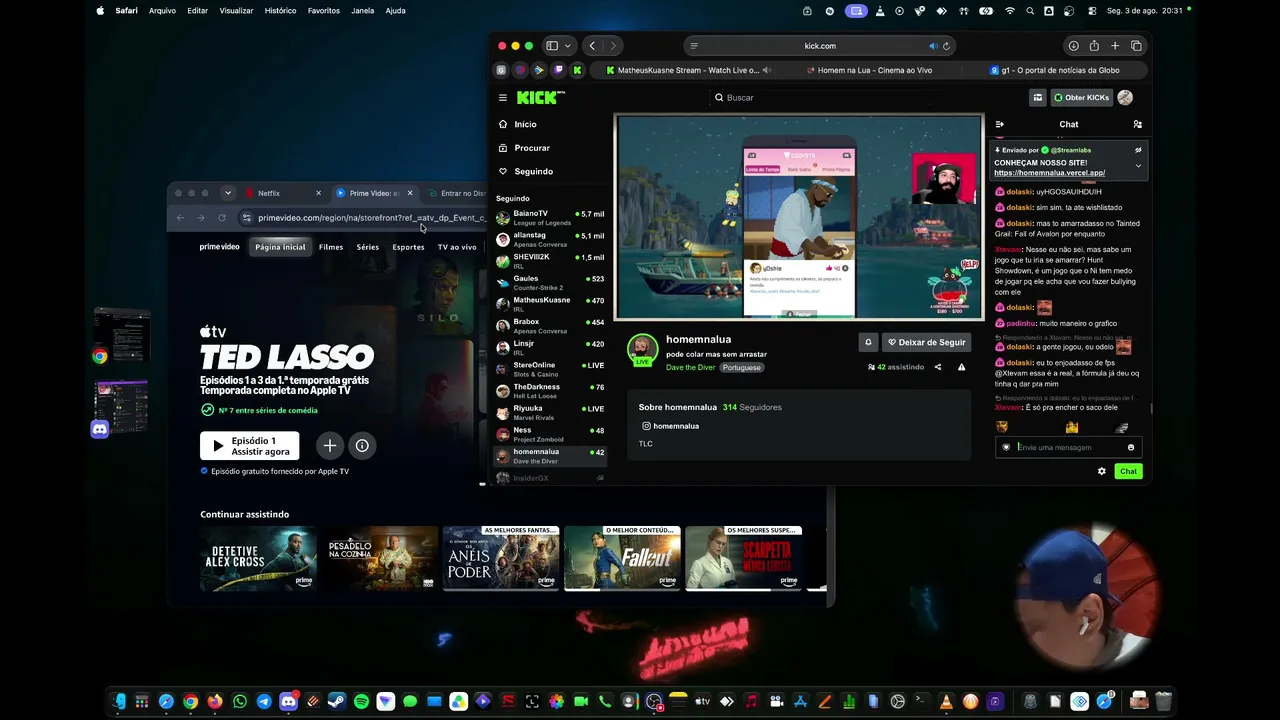Open the Dave the Diver category link

(x=691, y=367)
